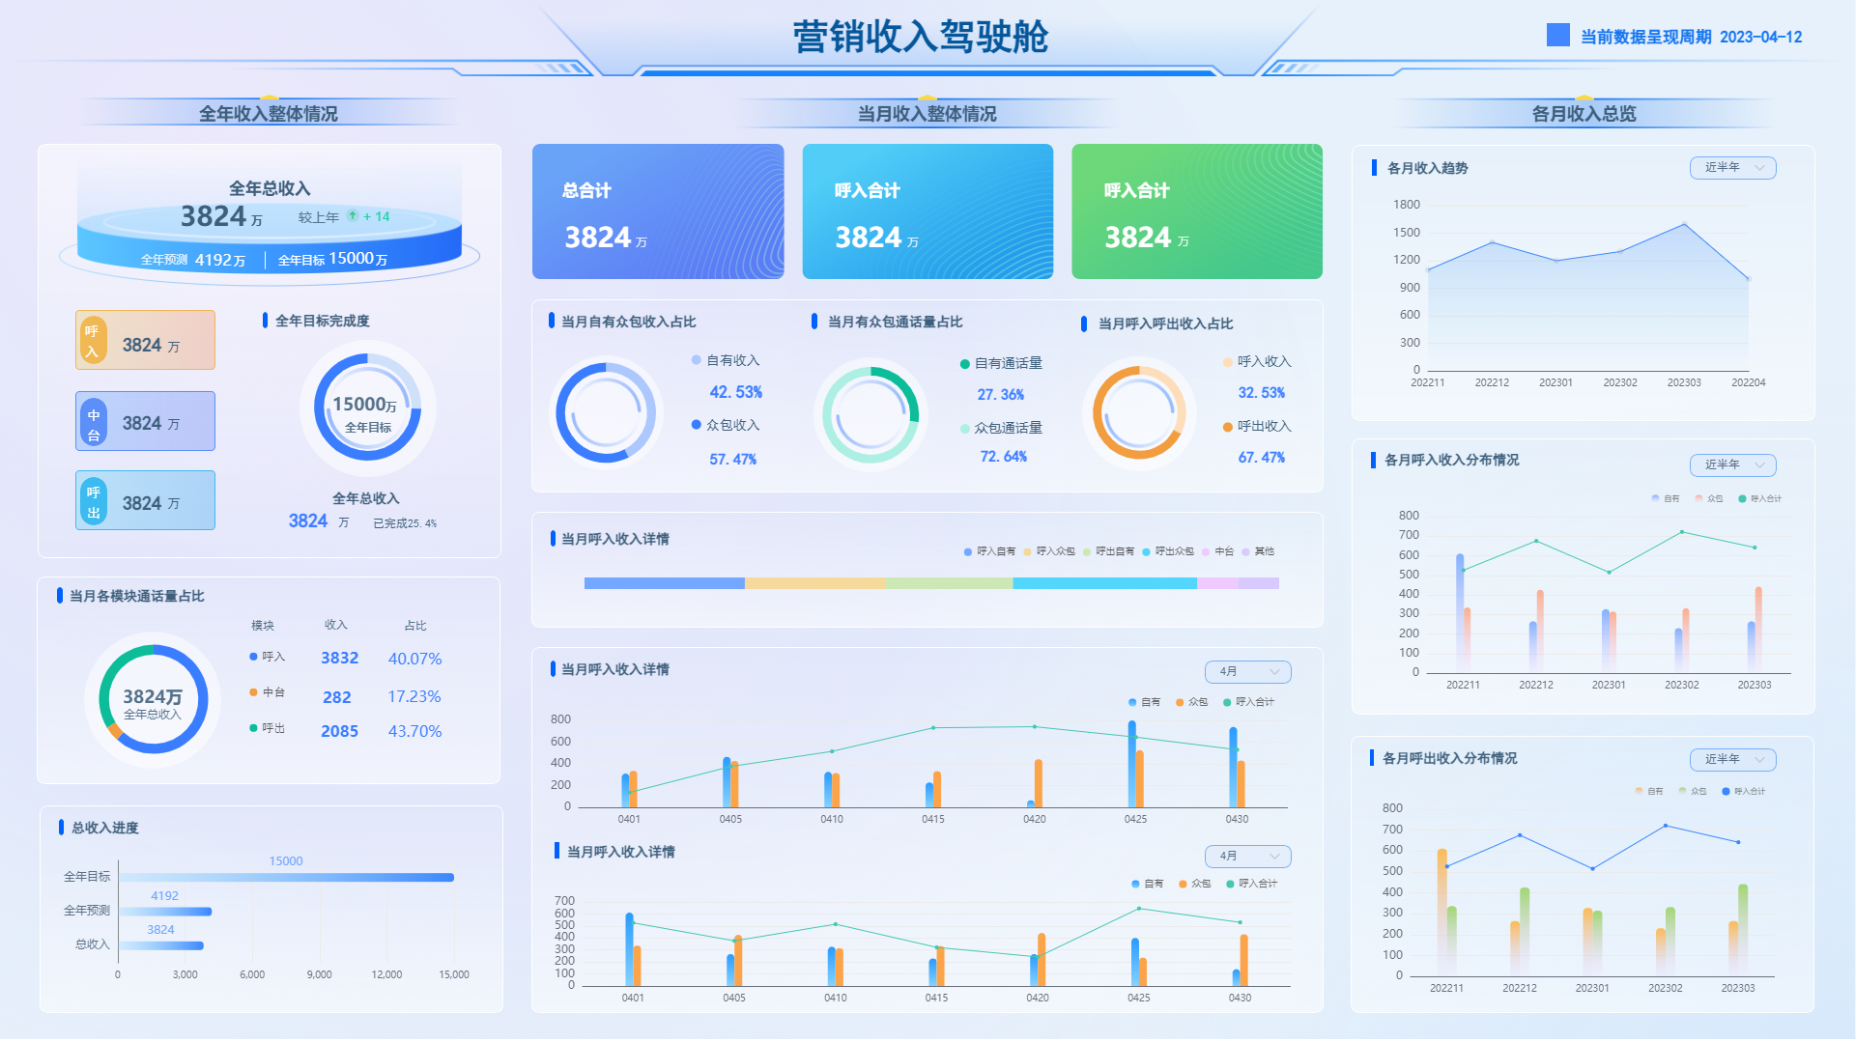1856x1039 pixels.
Task: Click the blue 中台 badge icon
Action: point(93,424)
